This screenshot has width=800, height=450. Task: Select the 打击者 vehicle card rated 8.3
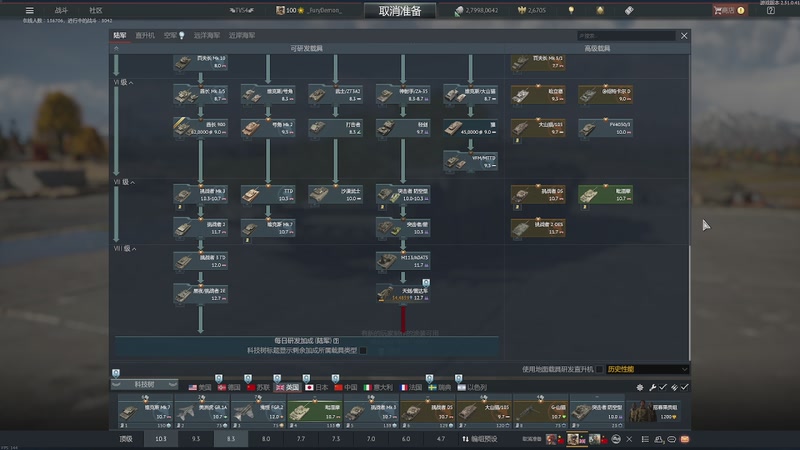335,128
